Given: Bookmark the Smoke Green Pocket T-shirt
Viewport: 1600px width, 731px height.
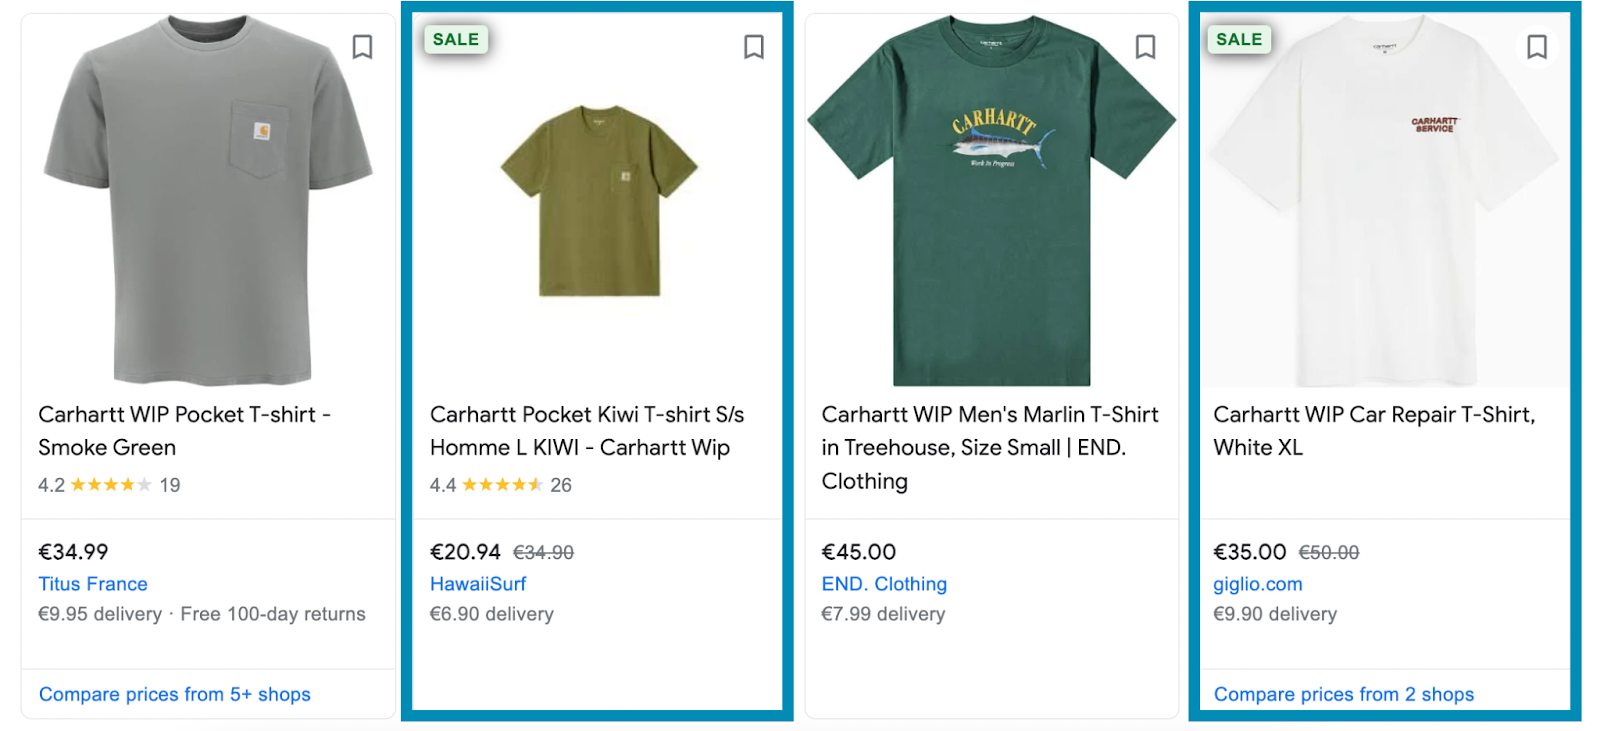Looking at the screenshot, I should click(362, 47).
